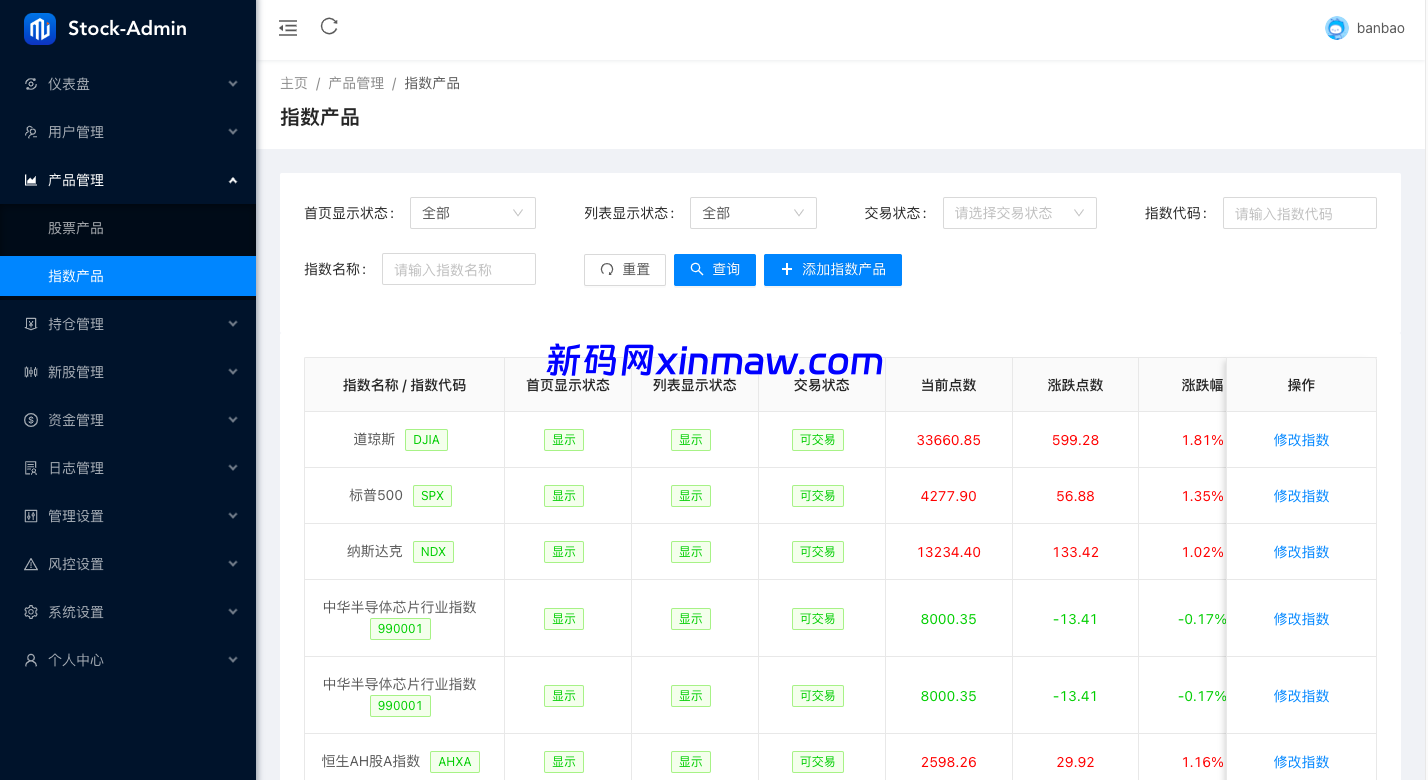Open the 交易状态 selection dropdown
This screenshot has height=780, width=1428.
tap(1019, 213)
